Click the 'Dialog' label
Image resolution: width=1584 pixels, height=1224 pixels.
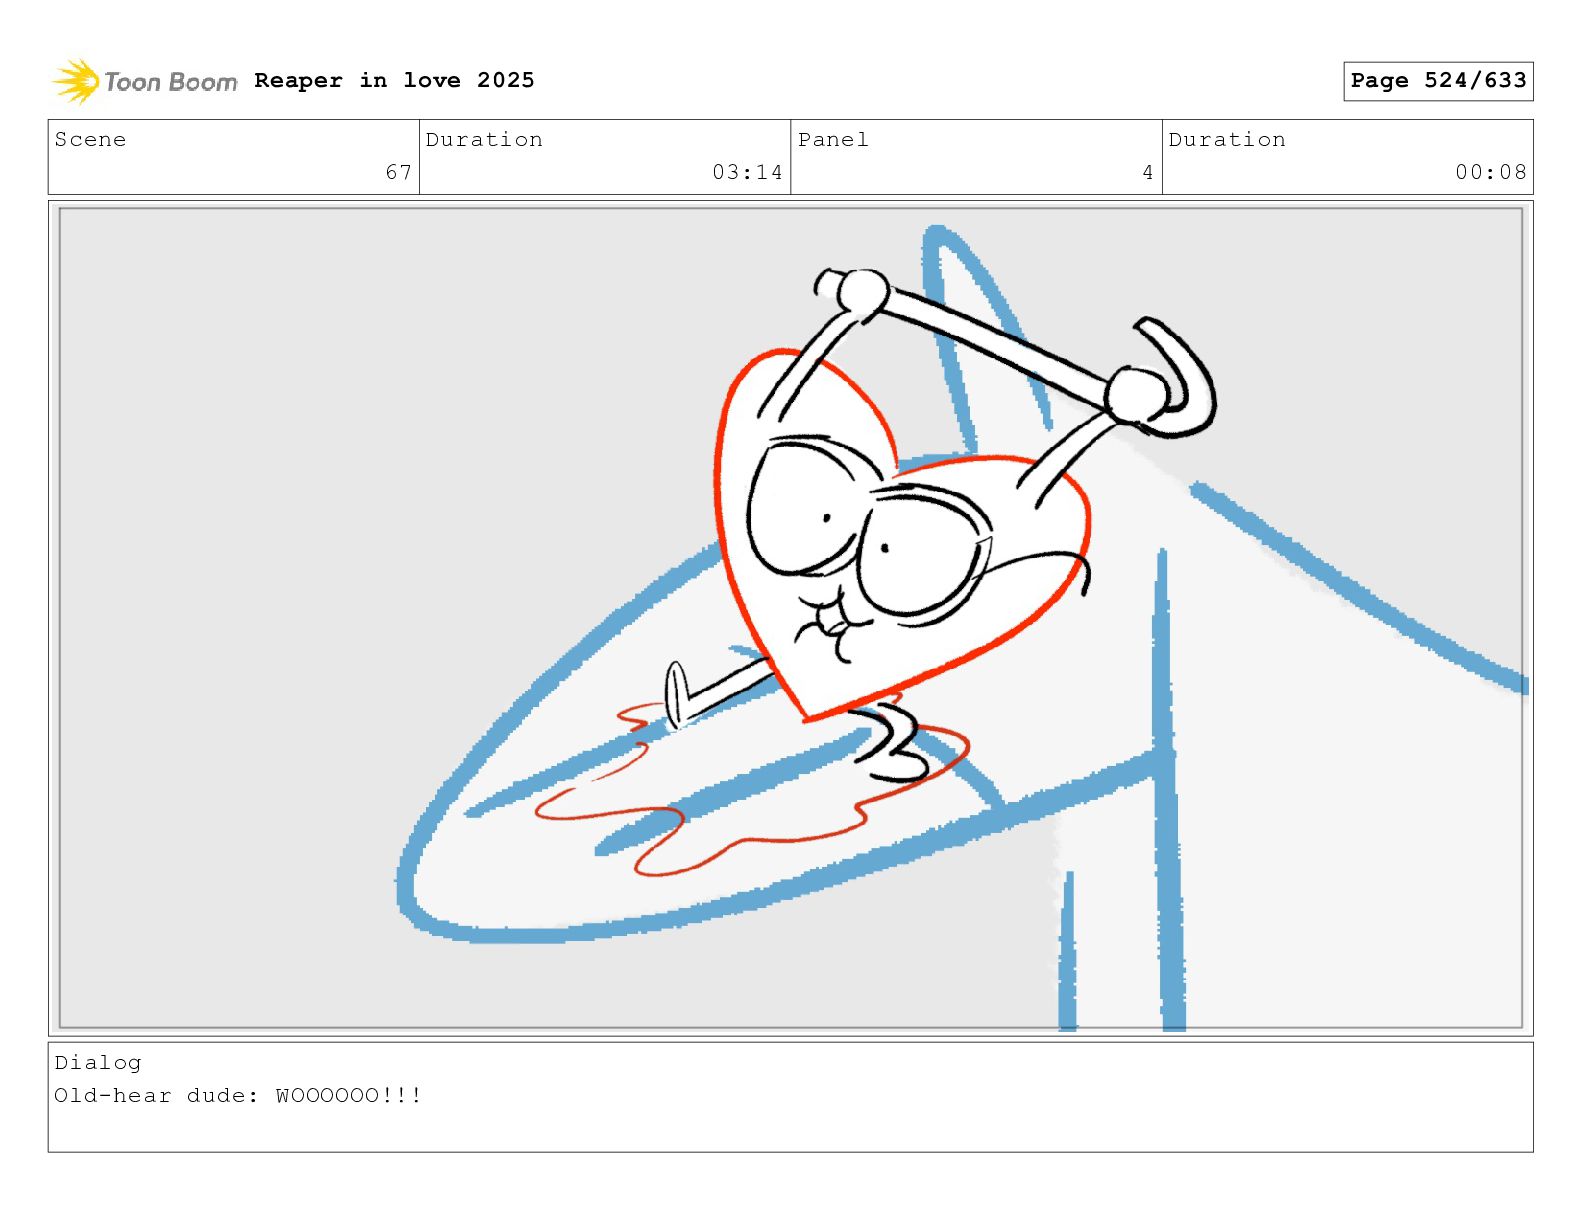98,1063
